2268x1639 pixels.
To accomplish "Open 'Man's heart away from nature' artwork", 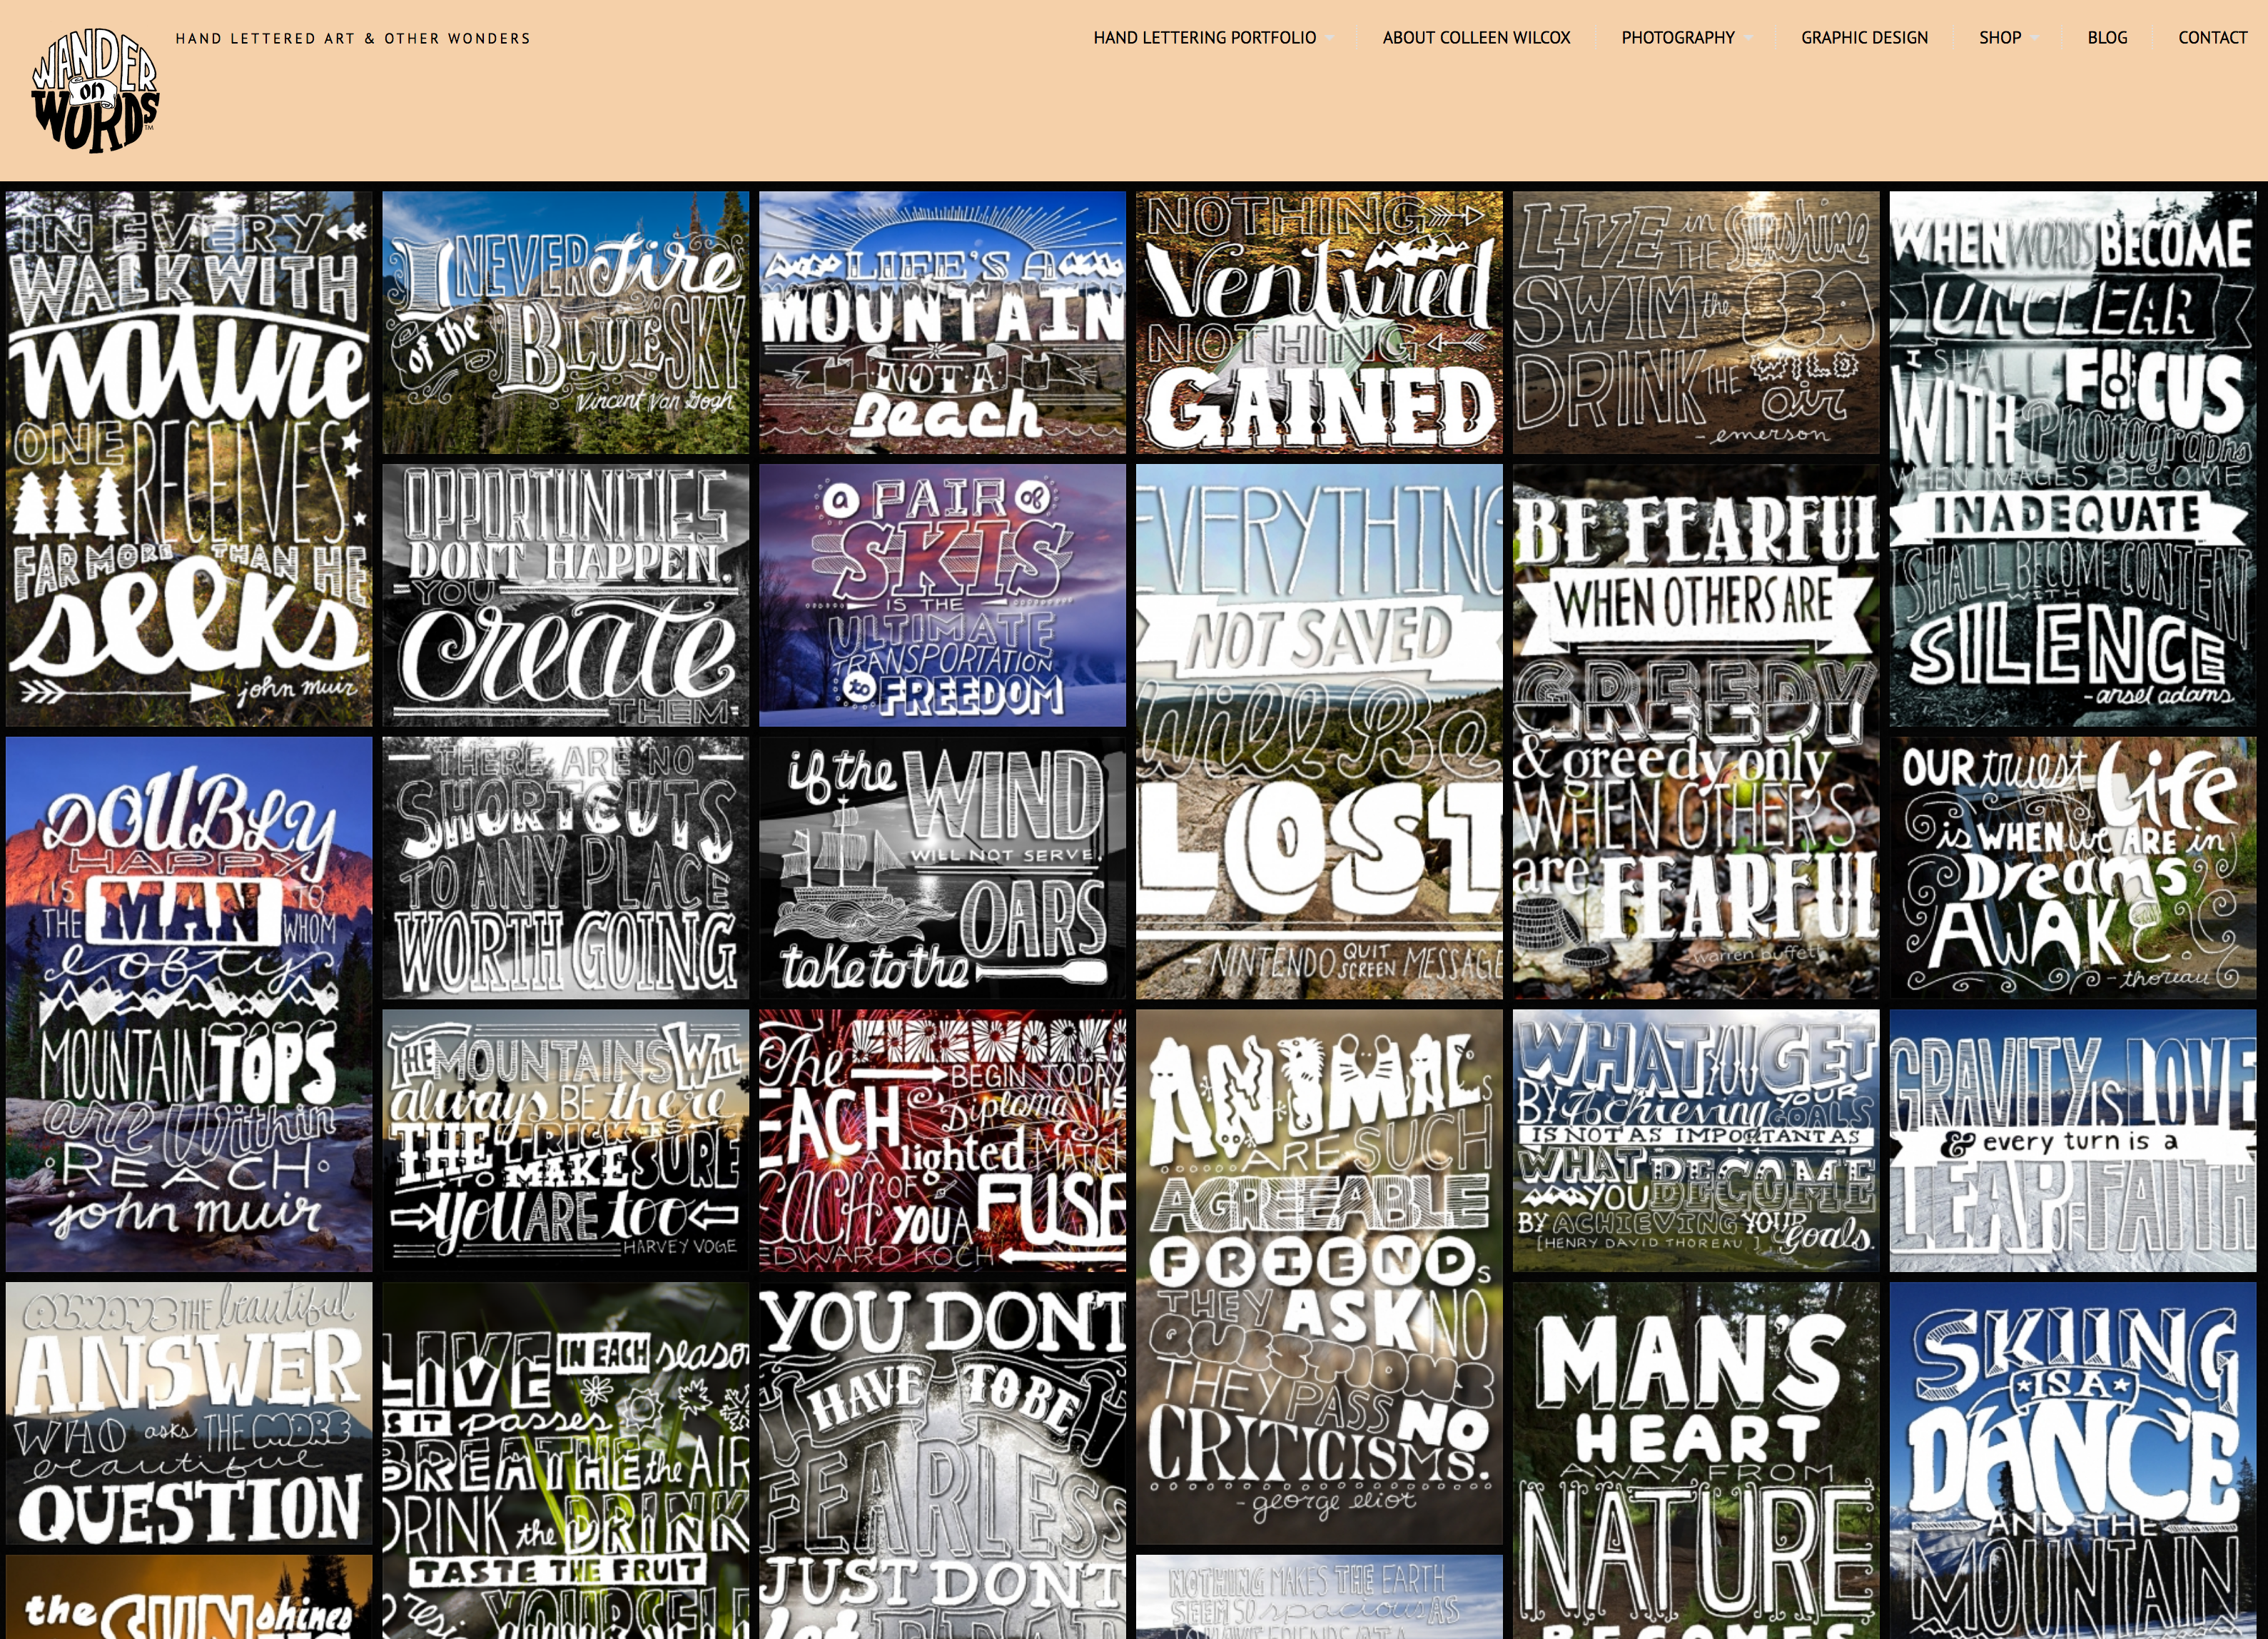I will click(x=1696, y=1460).
